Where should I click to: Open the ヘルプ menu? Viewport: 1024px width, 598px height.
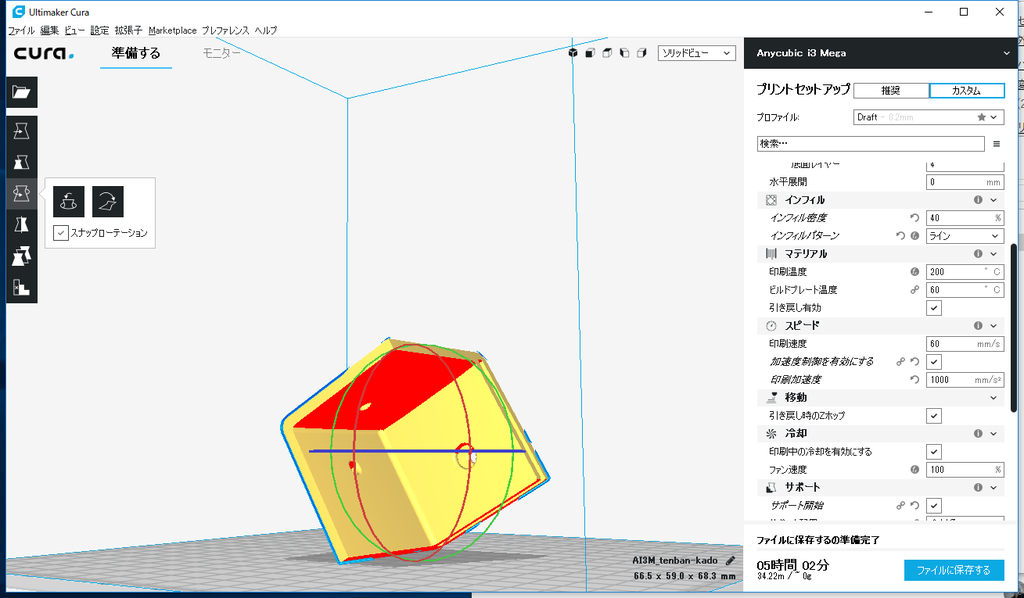click(x=266, y=30)
